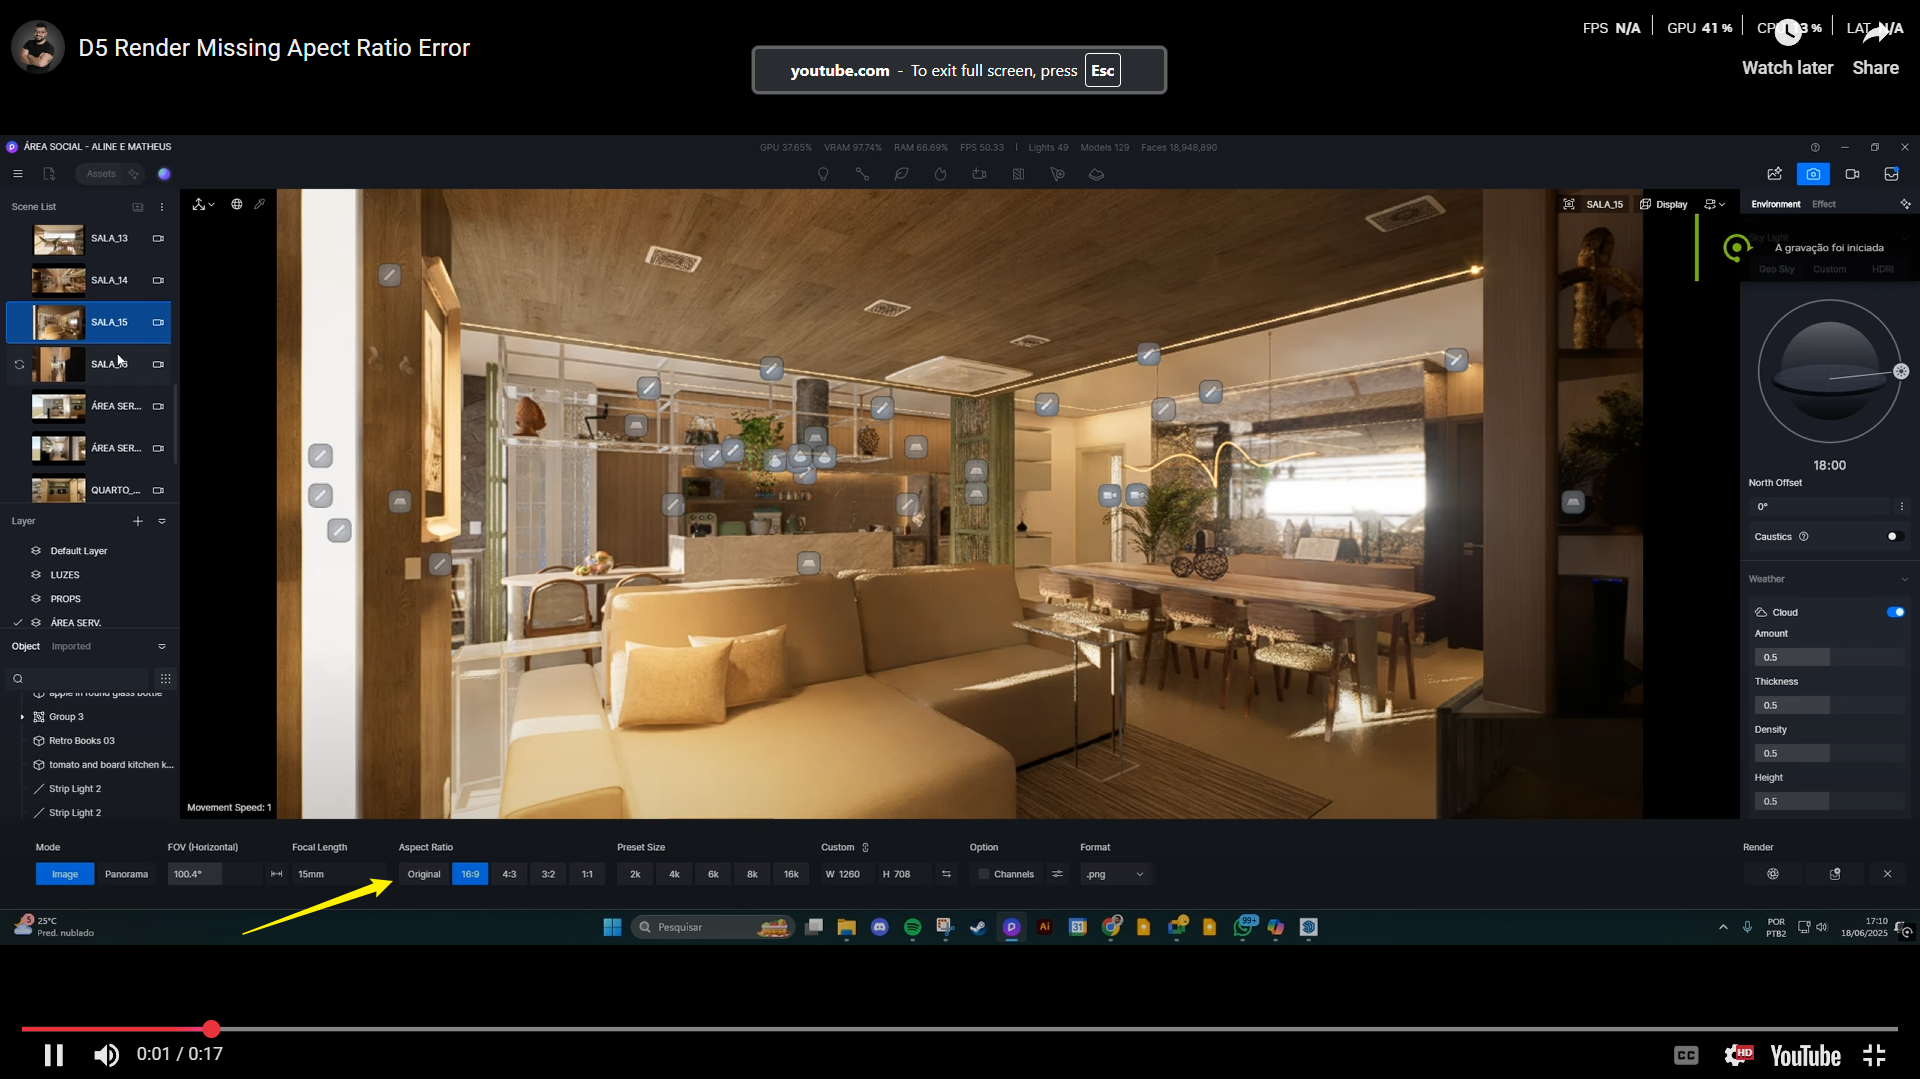Toggle the object list grid view icon

point(166,679)
